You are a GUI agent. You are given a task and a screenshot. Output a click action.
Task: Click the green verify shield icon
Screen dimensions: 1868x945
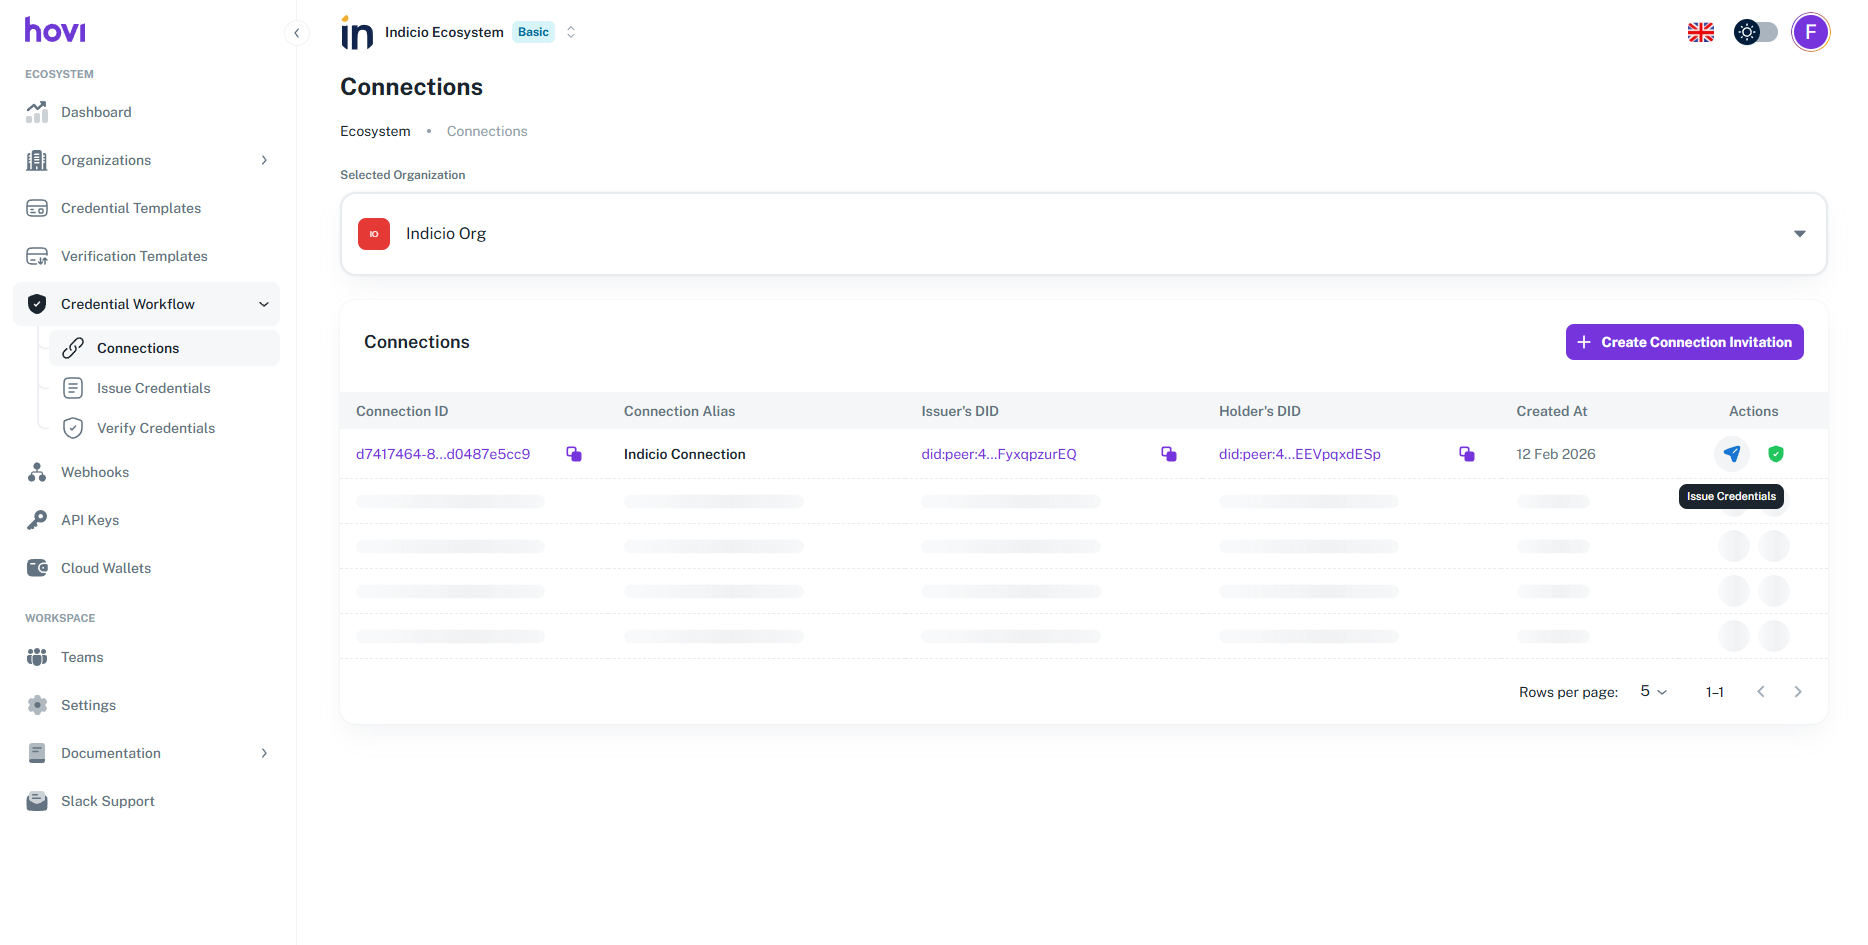tap(1776, 454)
